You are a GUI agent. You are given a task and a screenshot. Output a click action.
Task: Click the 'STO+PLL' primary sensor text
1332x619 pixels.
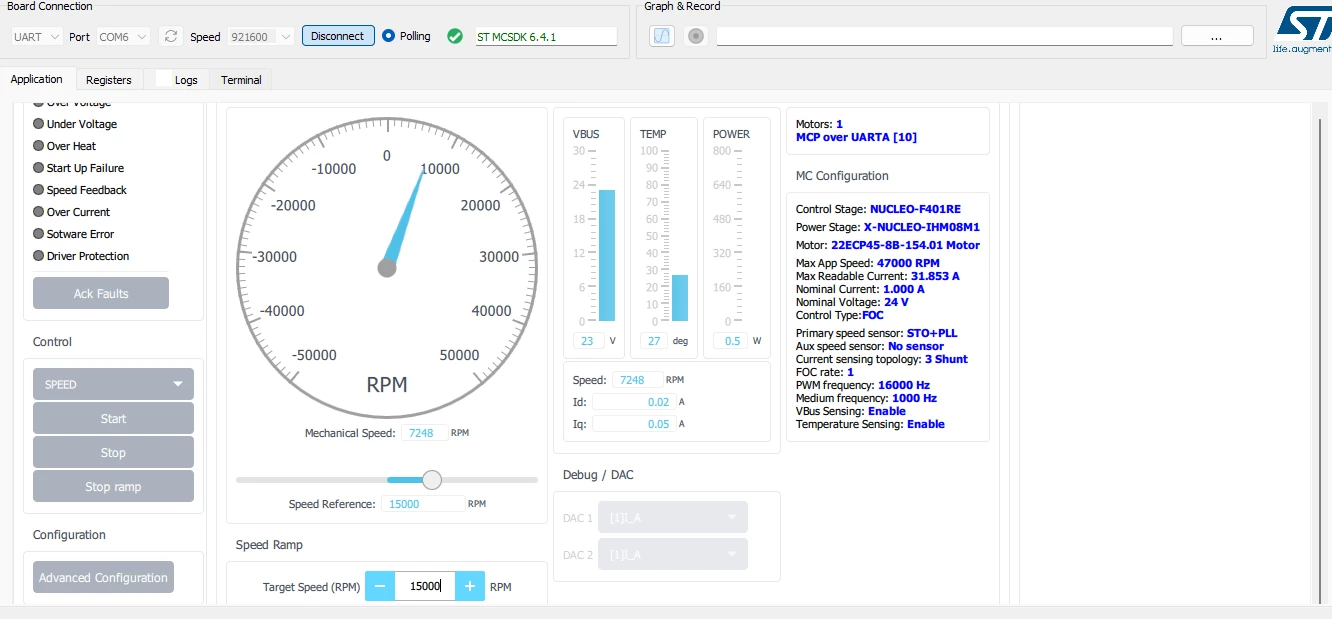point(932,333)
